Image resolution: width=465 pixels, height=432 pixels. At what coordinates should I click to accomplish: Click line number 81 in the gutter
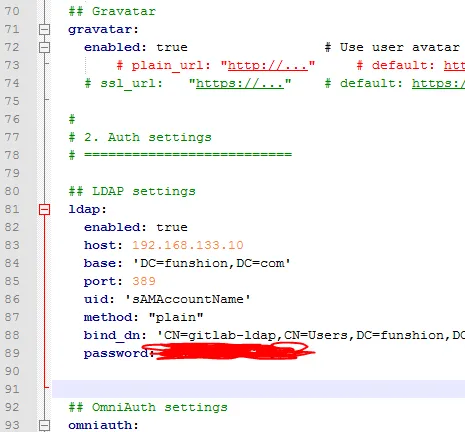point(12,209)
